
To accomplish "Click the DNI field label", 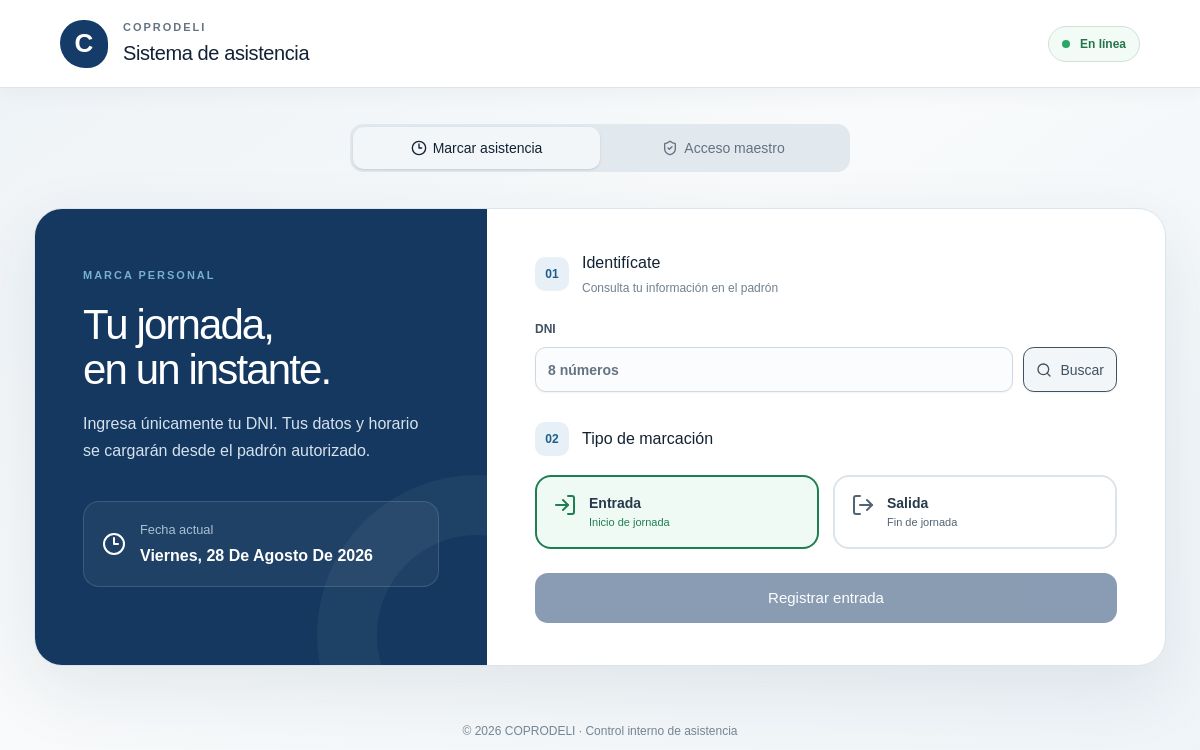I will click(545, 329).
